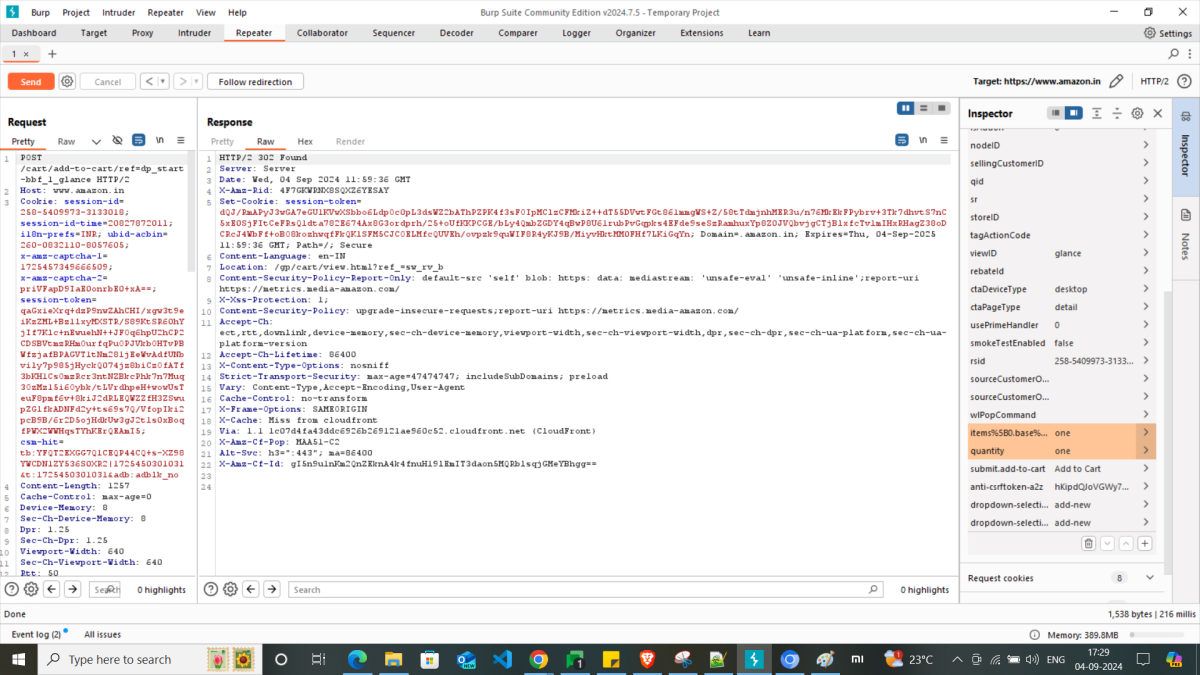Open Chrome from Windows taskbar
Viewport: 1200px width, 675px height.
point(538,660)
